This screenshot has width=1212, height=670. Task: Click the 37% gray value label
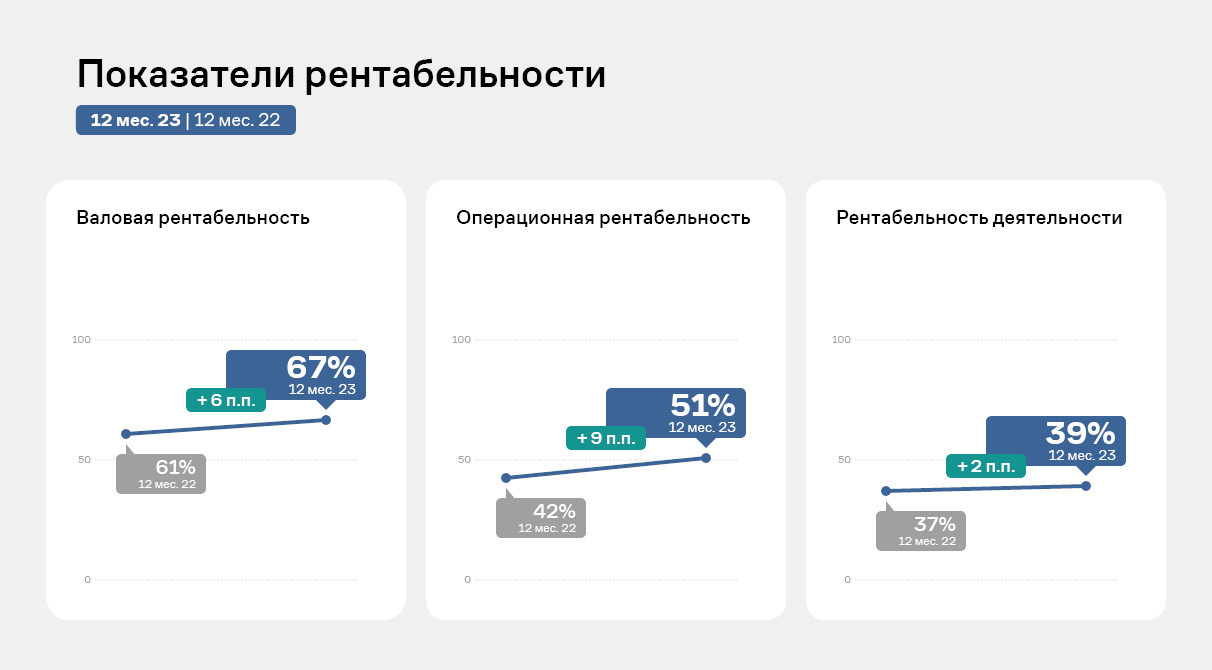pos(934,524)
